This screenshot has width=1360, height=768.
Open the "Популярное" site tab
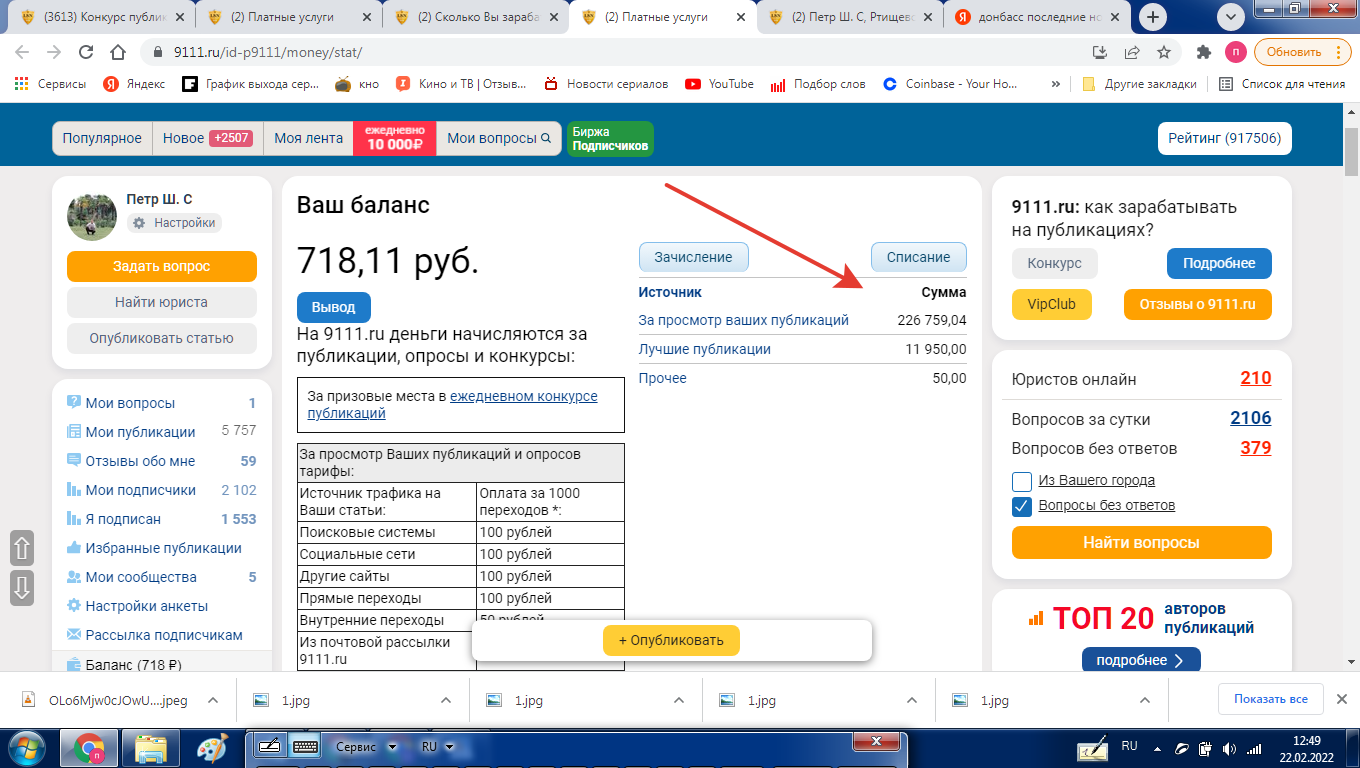(102, 139)
